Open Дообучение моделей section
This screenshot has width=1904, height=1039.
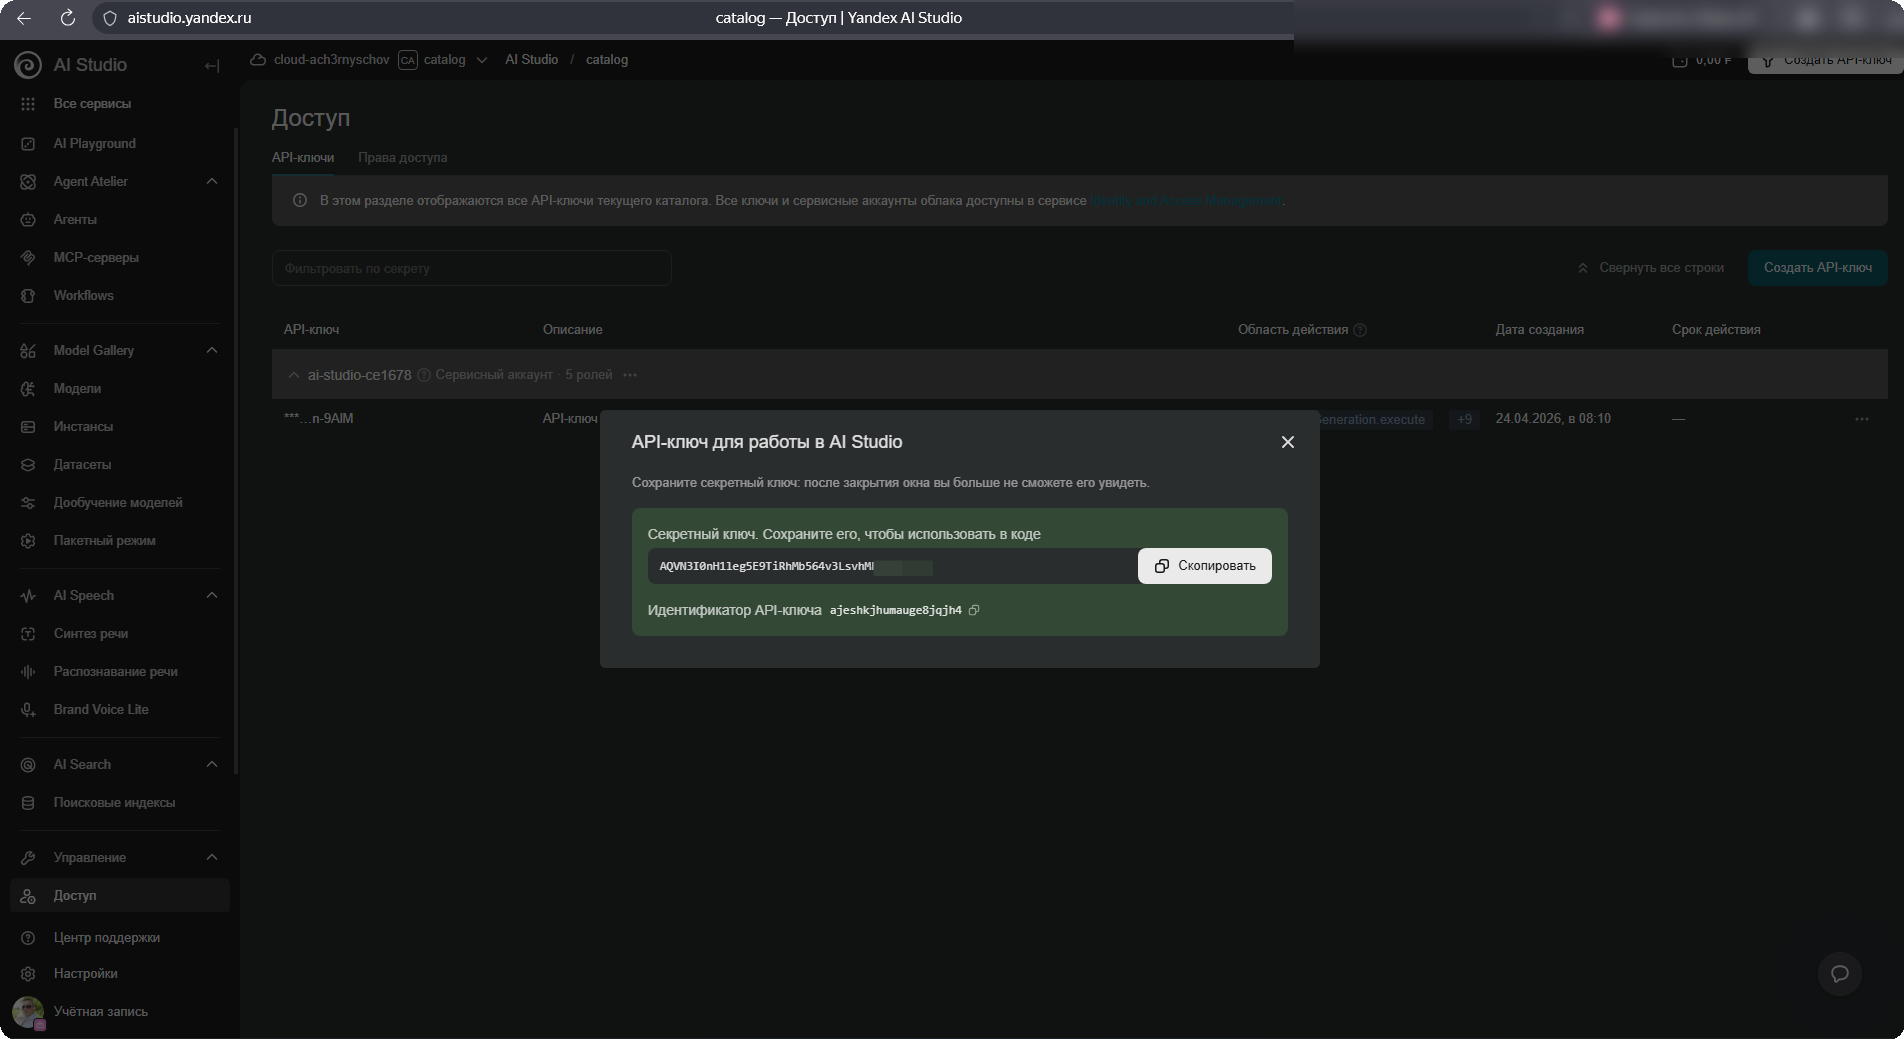[118, 502]
